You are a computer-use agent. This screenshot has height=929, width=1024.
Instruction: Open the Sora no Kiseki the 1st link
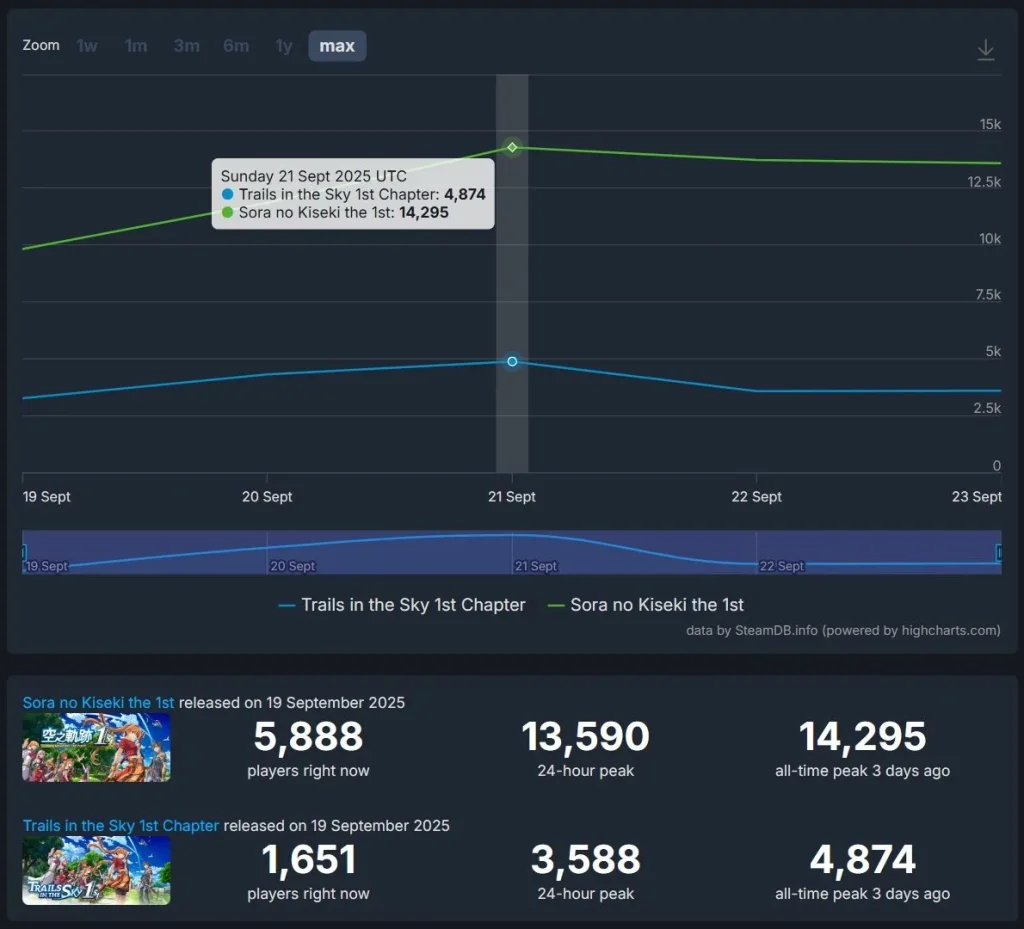click(x=99, y=703)
